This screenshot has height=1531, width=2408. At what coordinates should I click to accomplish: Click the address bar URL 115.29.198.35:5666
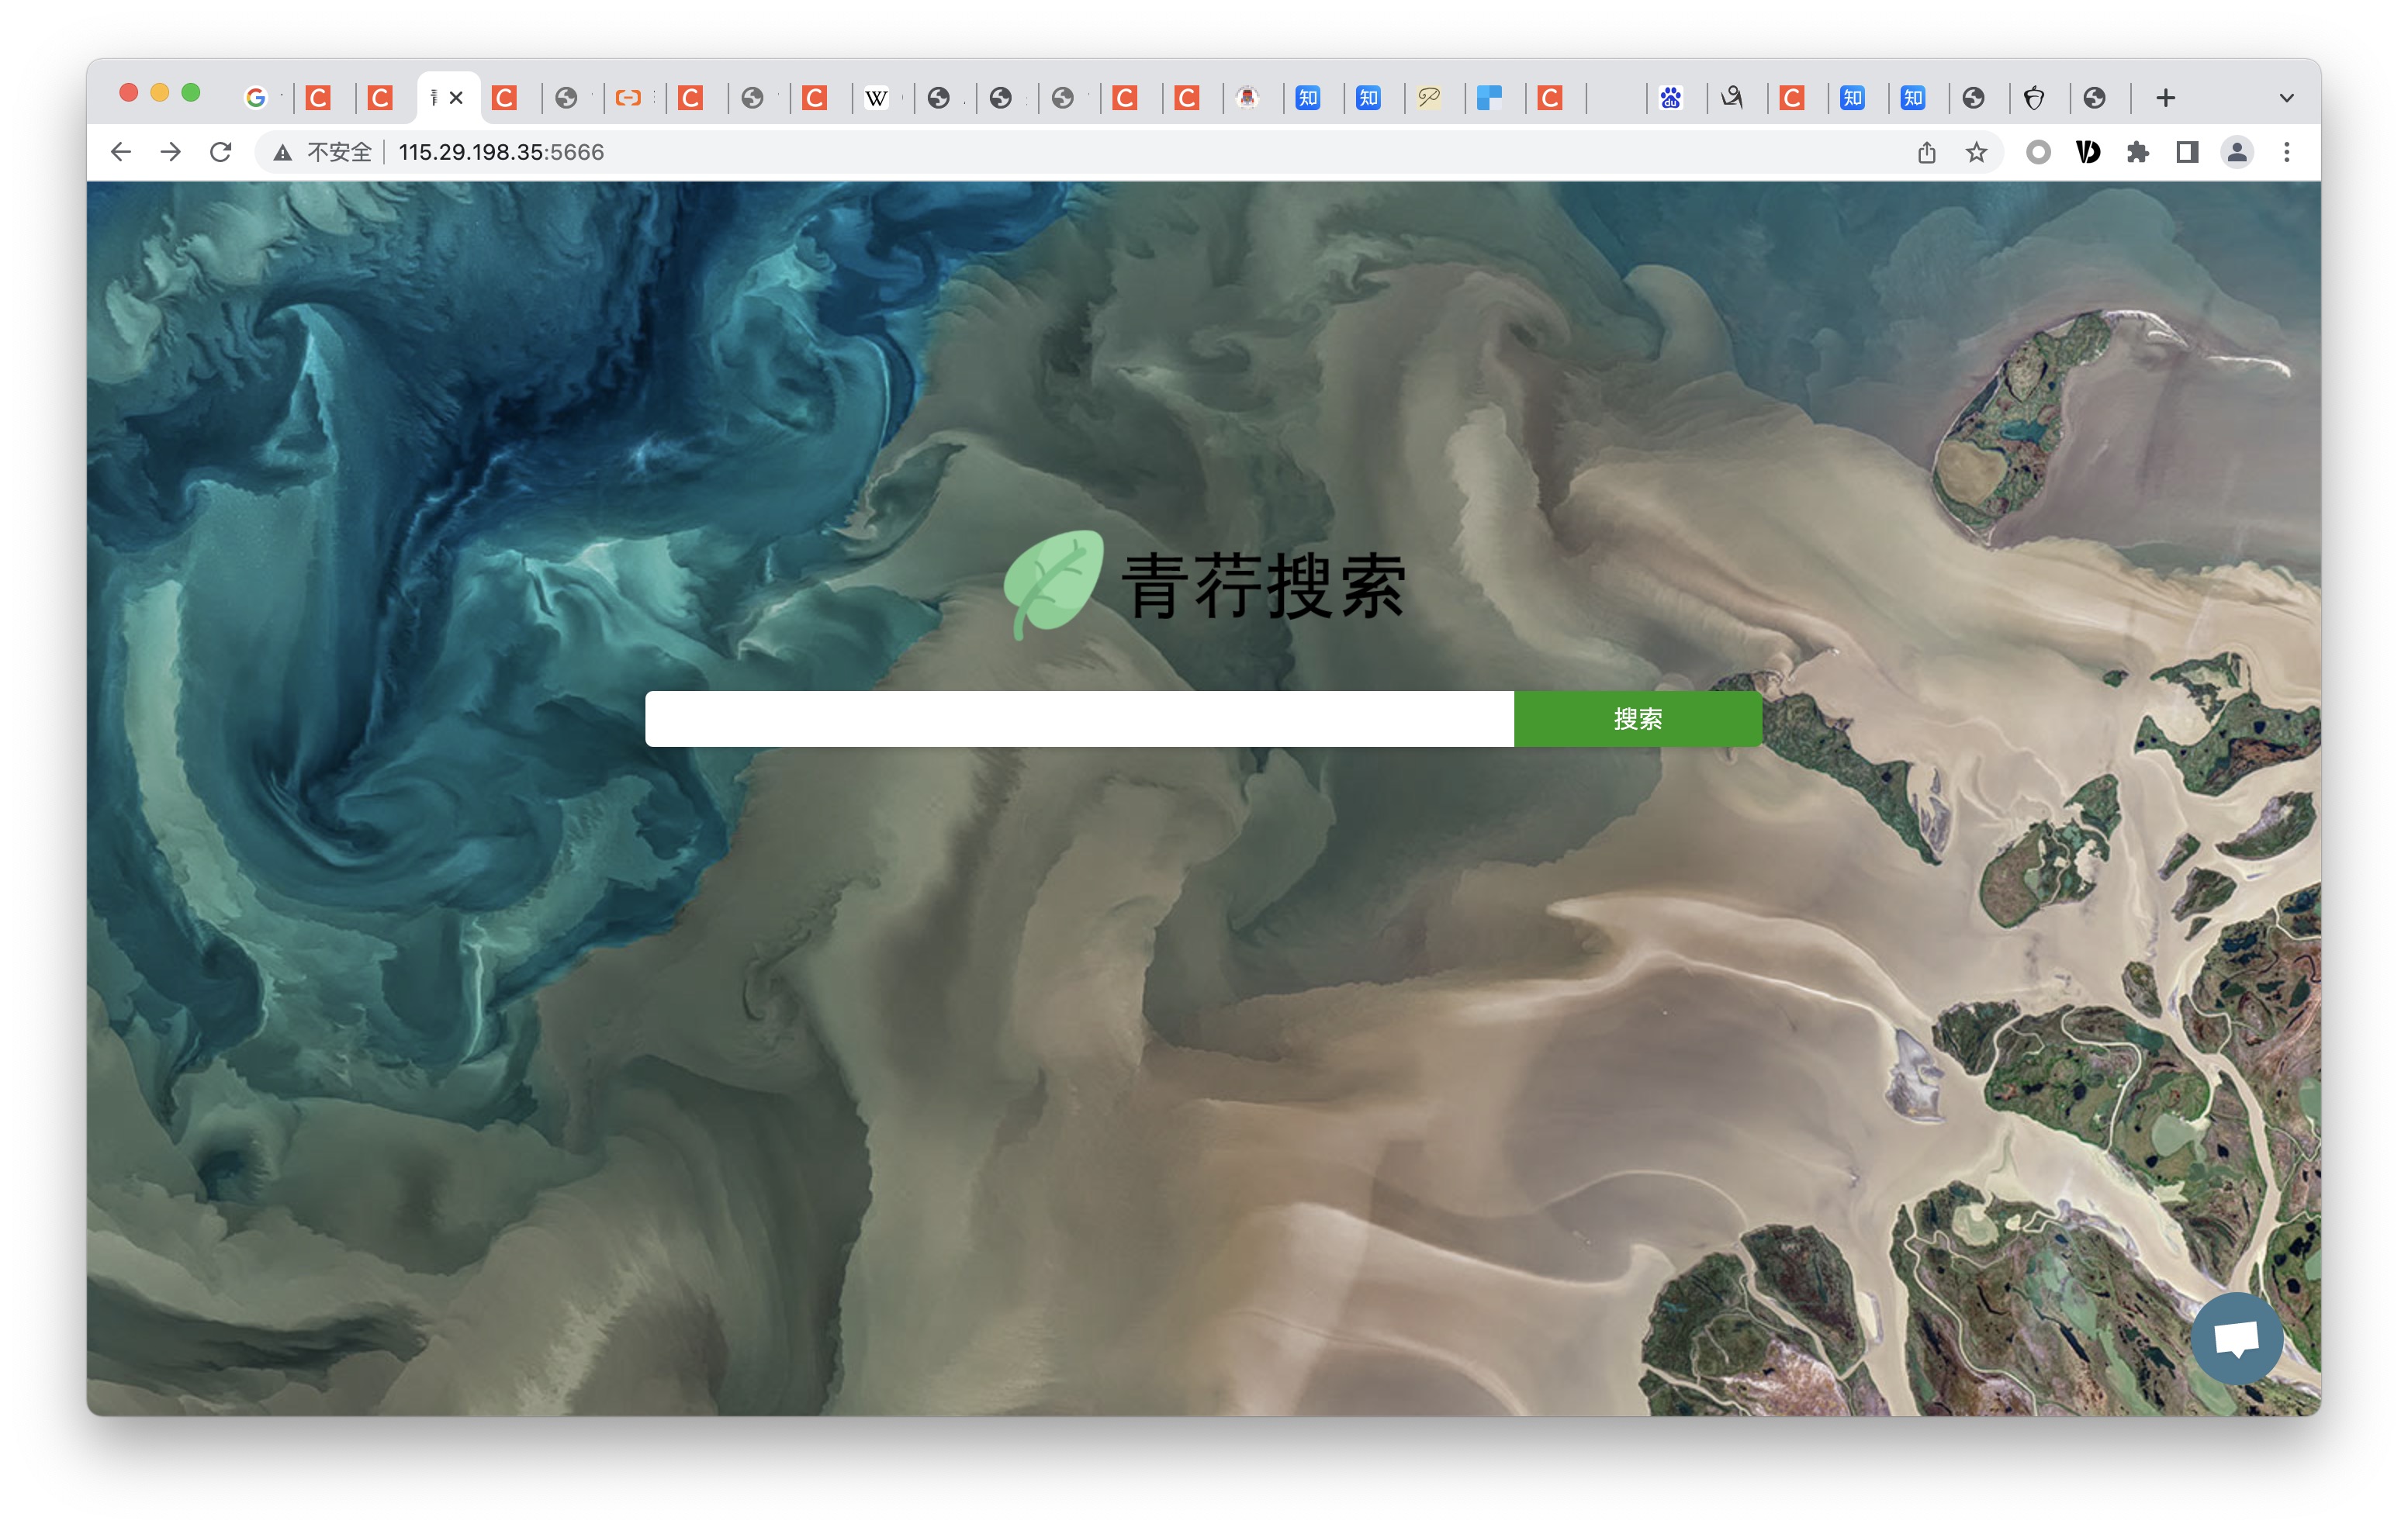click(x=501, y=152)
